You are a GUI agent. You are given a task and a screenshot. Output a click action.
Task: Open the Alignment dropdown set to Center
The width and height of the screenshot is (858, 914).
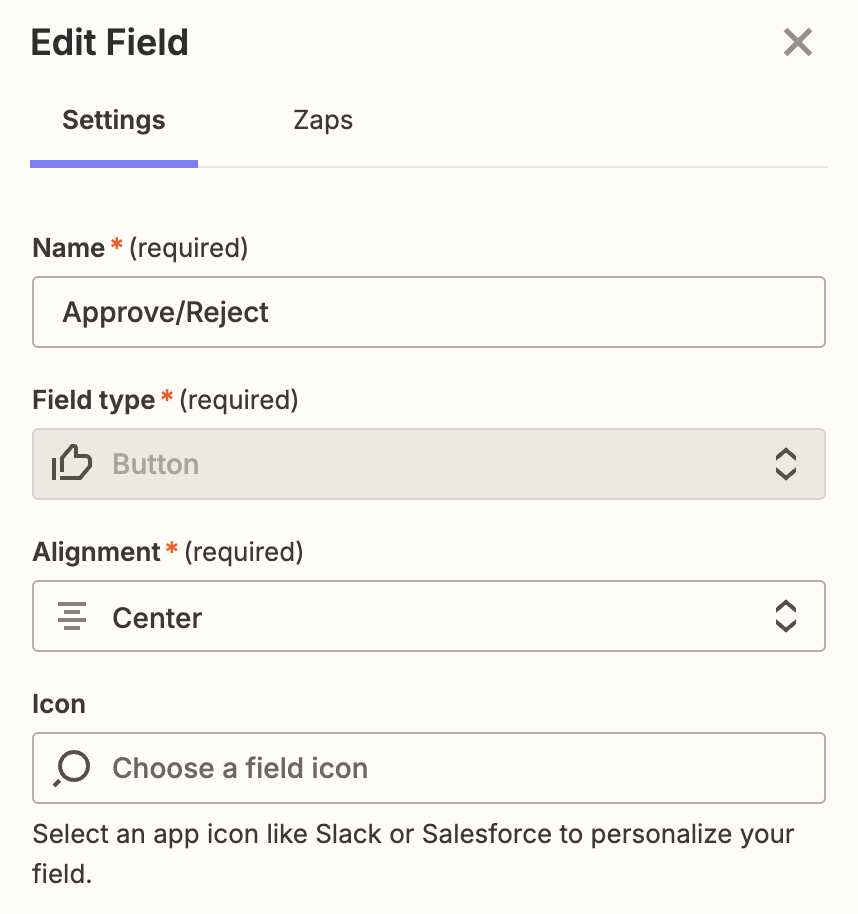(428, 617)
